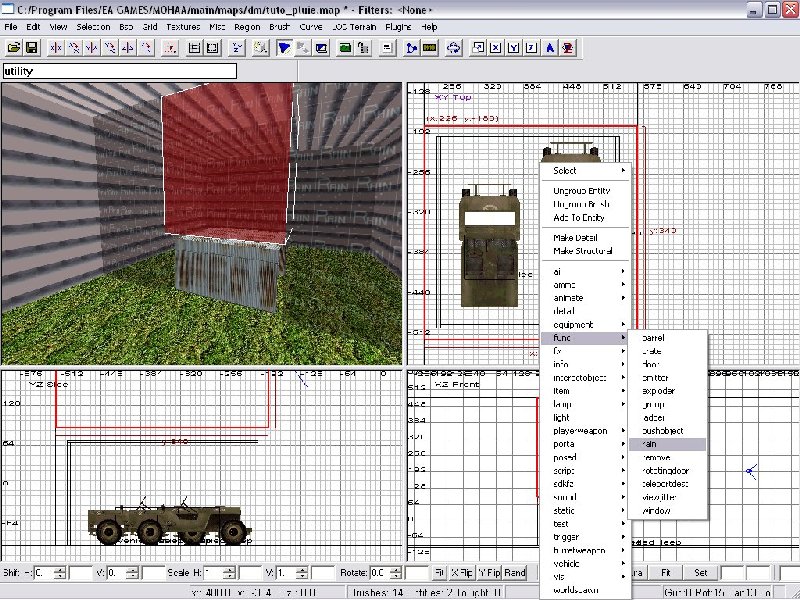The width and height of the screenshot is (800, 600).
Task: Click the red dotted selection toolbar icon
Action: click(x=170, y=48)
